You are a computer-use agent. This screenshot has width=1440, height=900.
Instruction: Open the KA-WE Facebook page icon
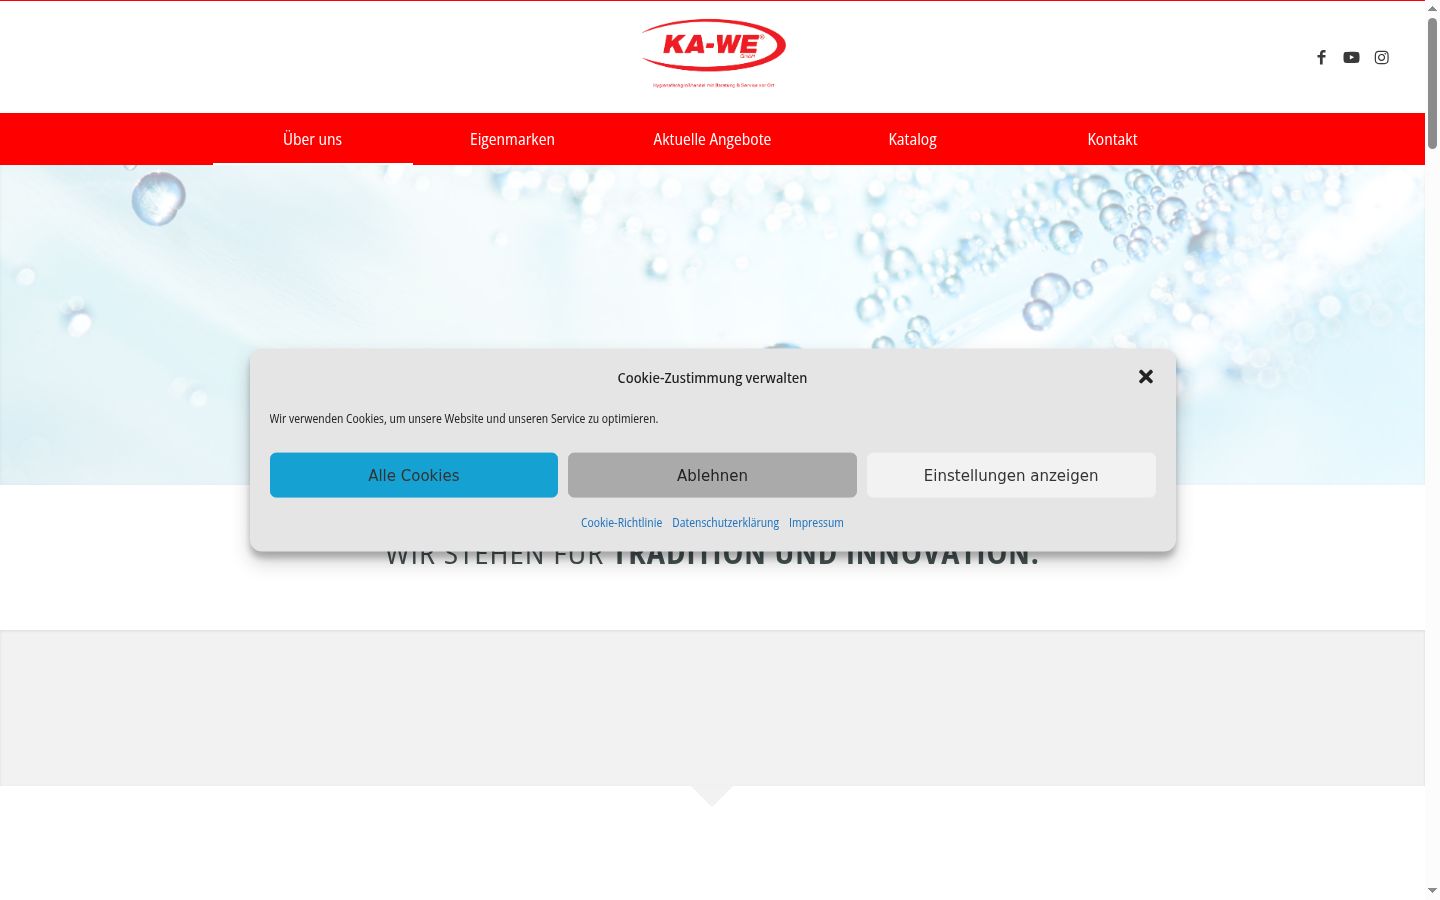1321,57
